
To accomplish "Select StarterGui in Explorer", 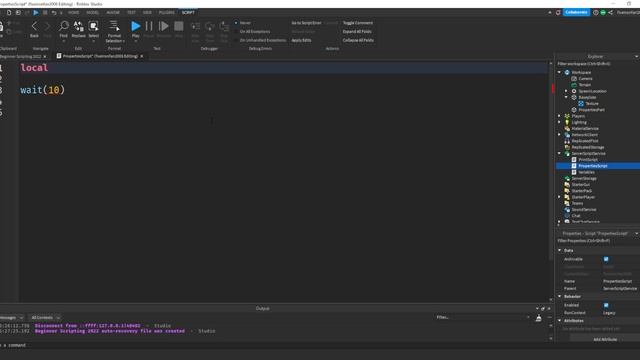I will [x=580, y=184].
